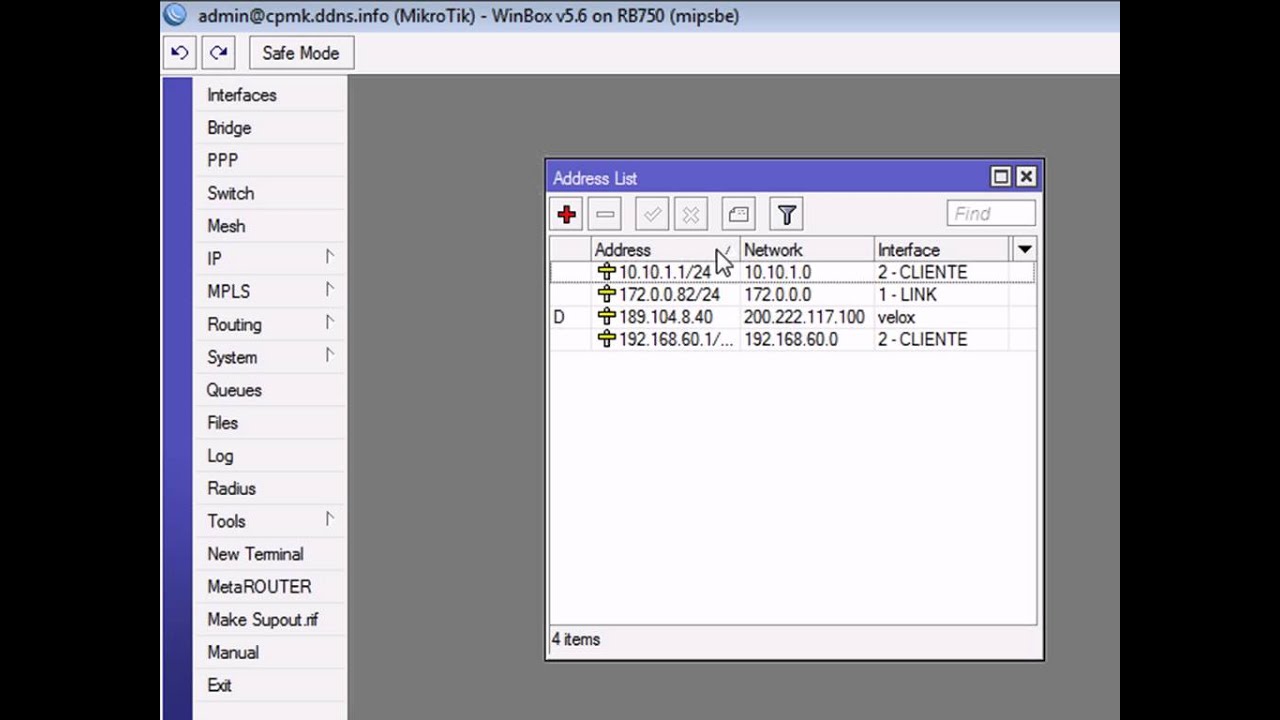Select the 10.10.1.1/24 address row

792,272
